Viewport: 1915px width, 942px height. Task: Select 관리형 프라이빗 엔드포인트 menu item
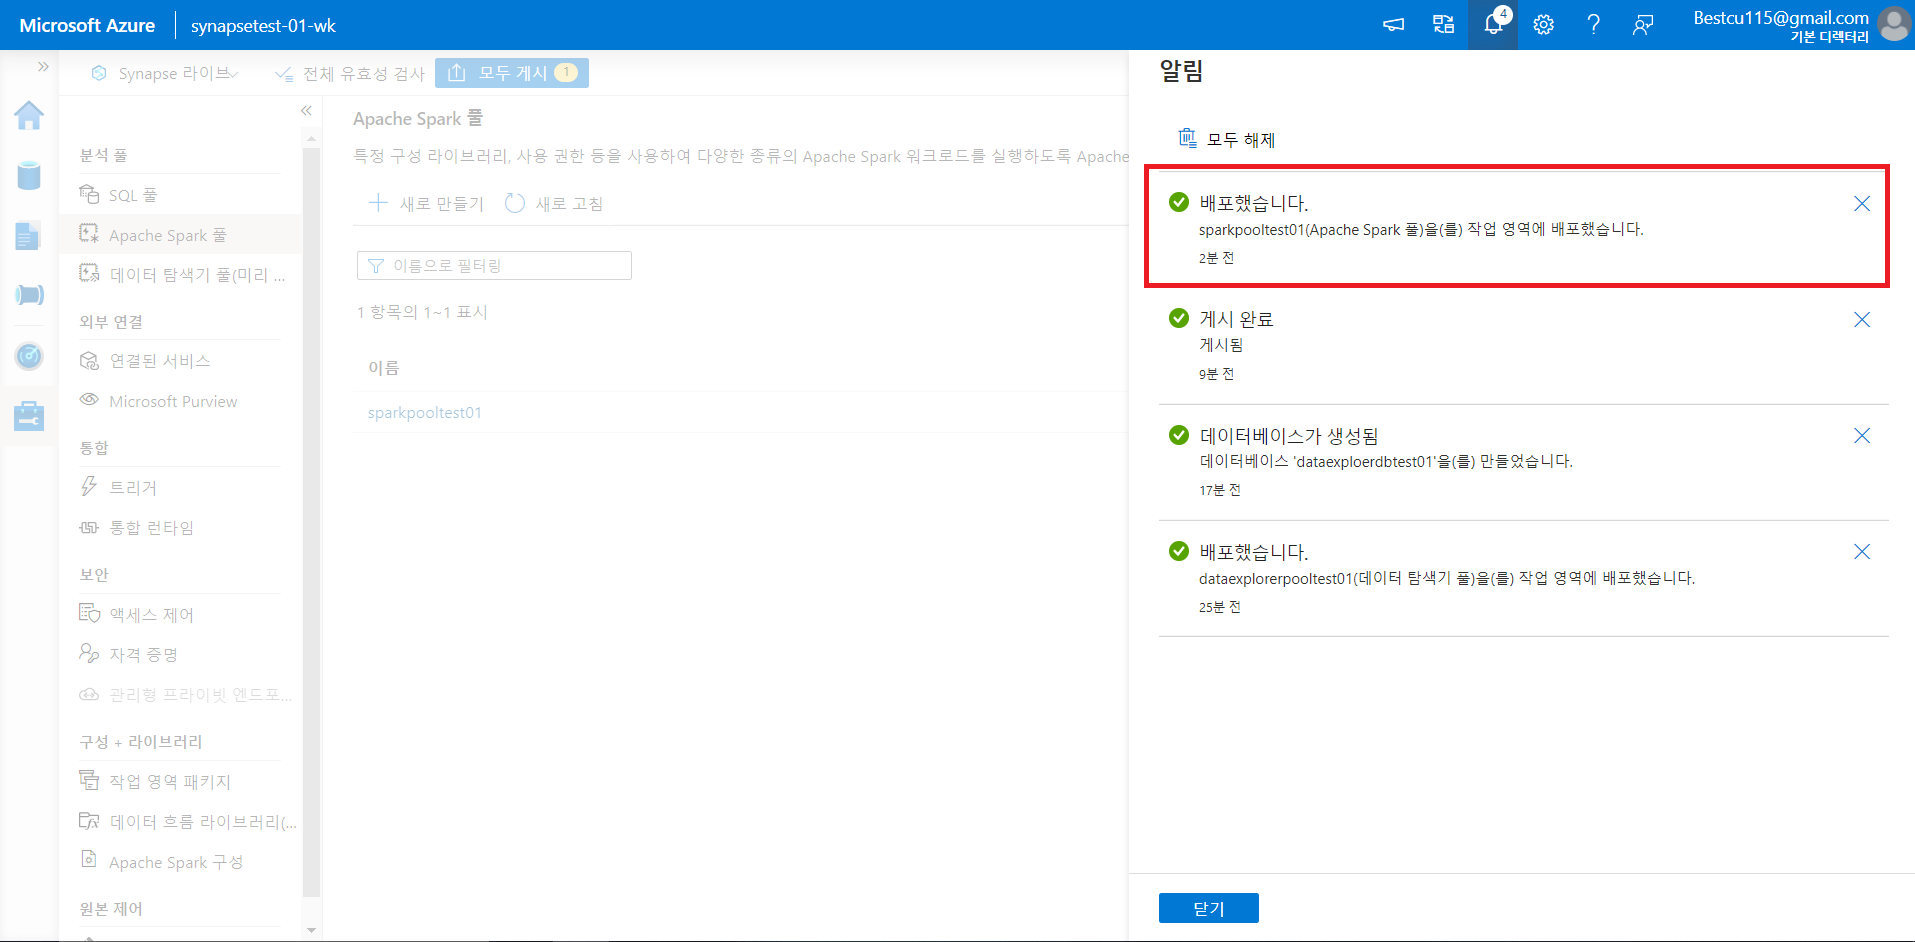[x=180, y=694]
